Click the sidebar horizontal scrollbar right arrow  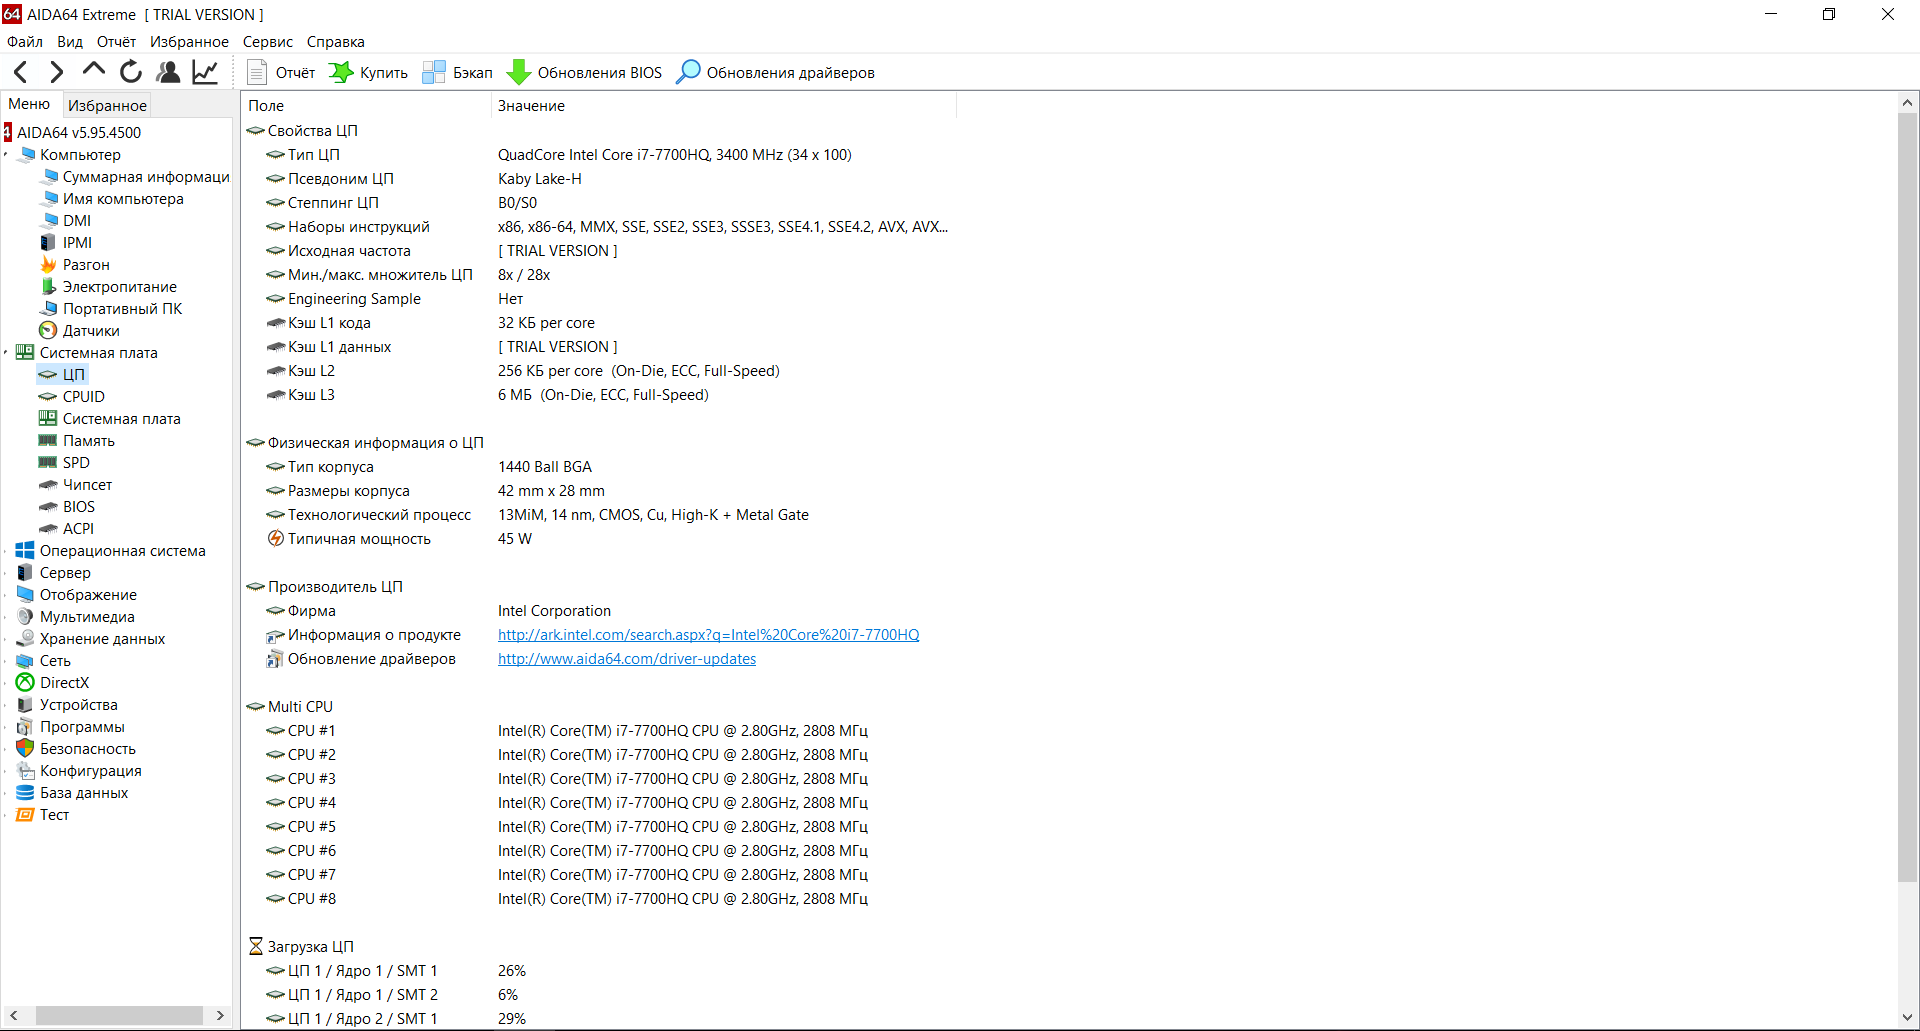(220, 1015)
